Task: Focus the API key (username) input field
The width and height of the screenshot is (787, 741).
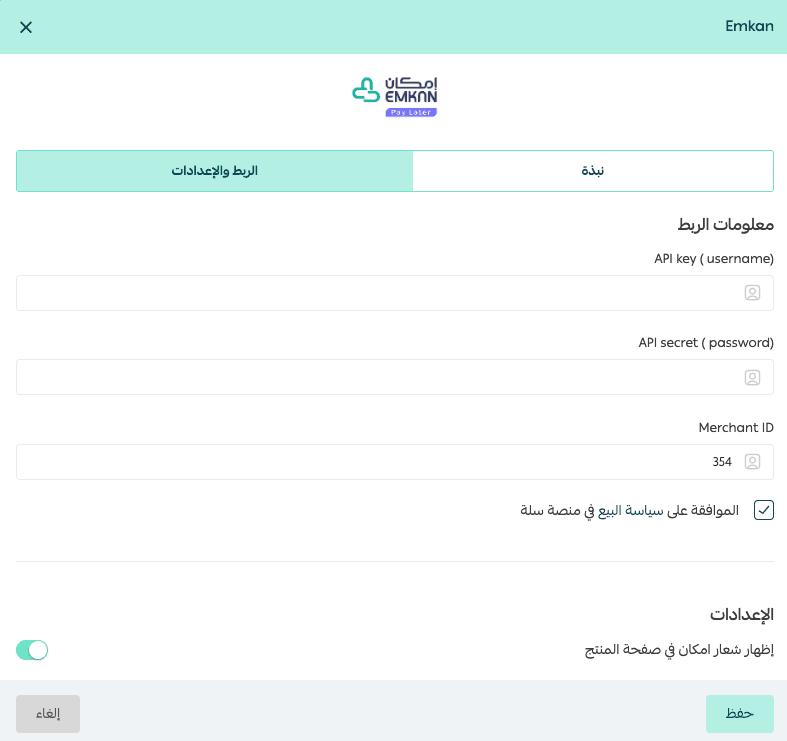Action: (380, 293)
